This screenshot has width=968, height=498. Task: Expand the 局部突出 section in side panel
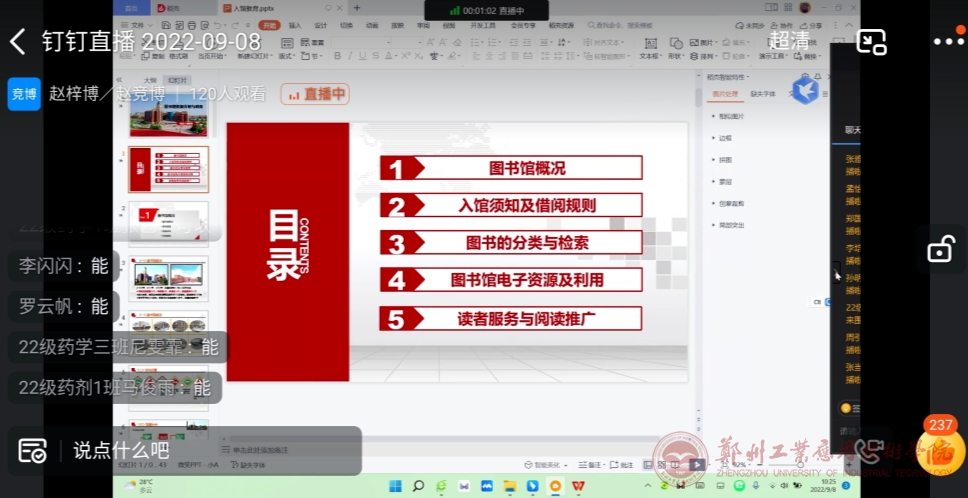click(731, 225)
